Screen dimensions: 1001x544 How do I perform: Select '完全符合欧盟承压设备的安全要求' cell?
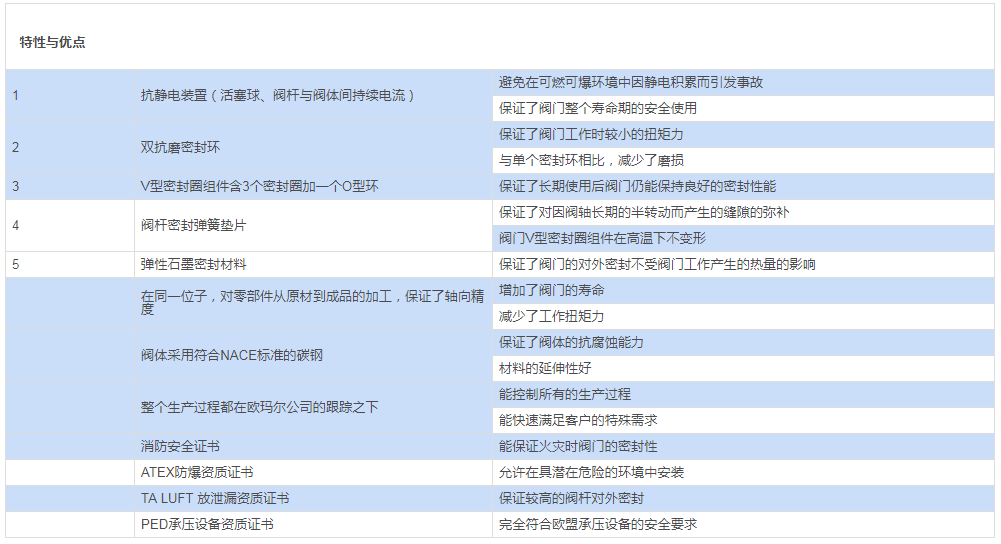(597, 524)
